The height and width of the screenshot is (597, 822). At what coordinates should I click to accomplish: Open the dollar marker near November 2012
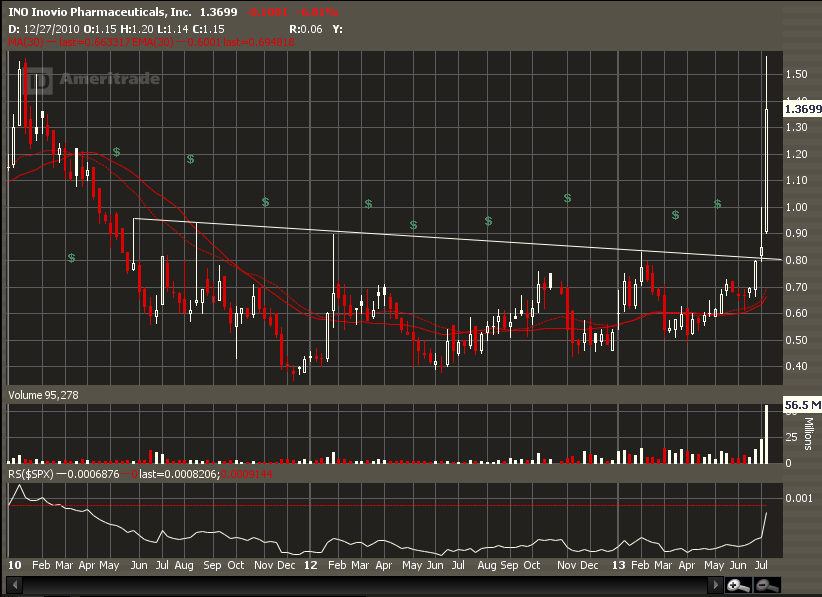[566, 199]
